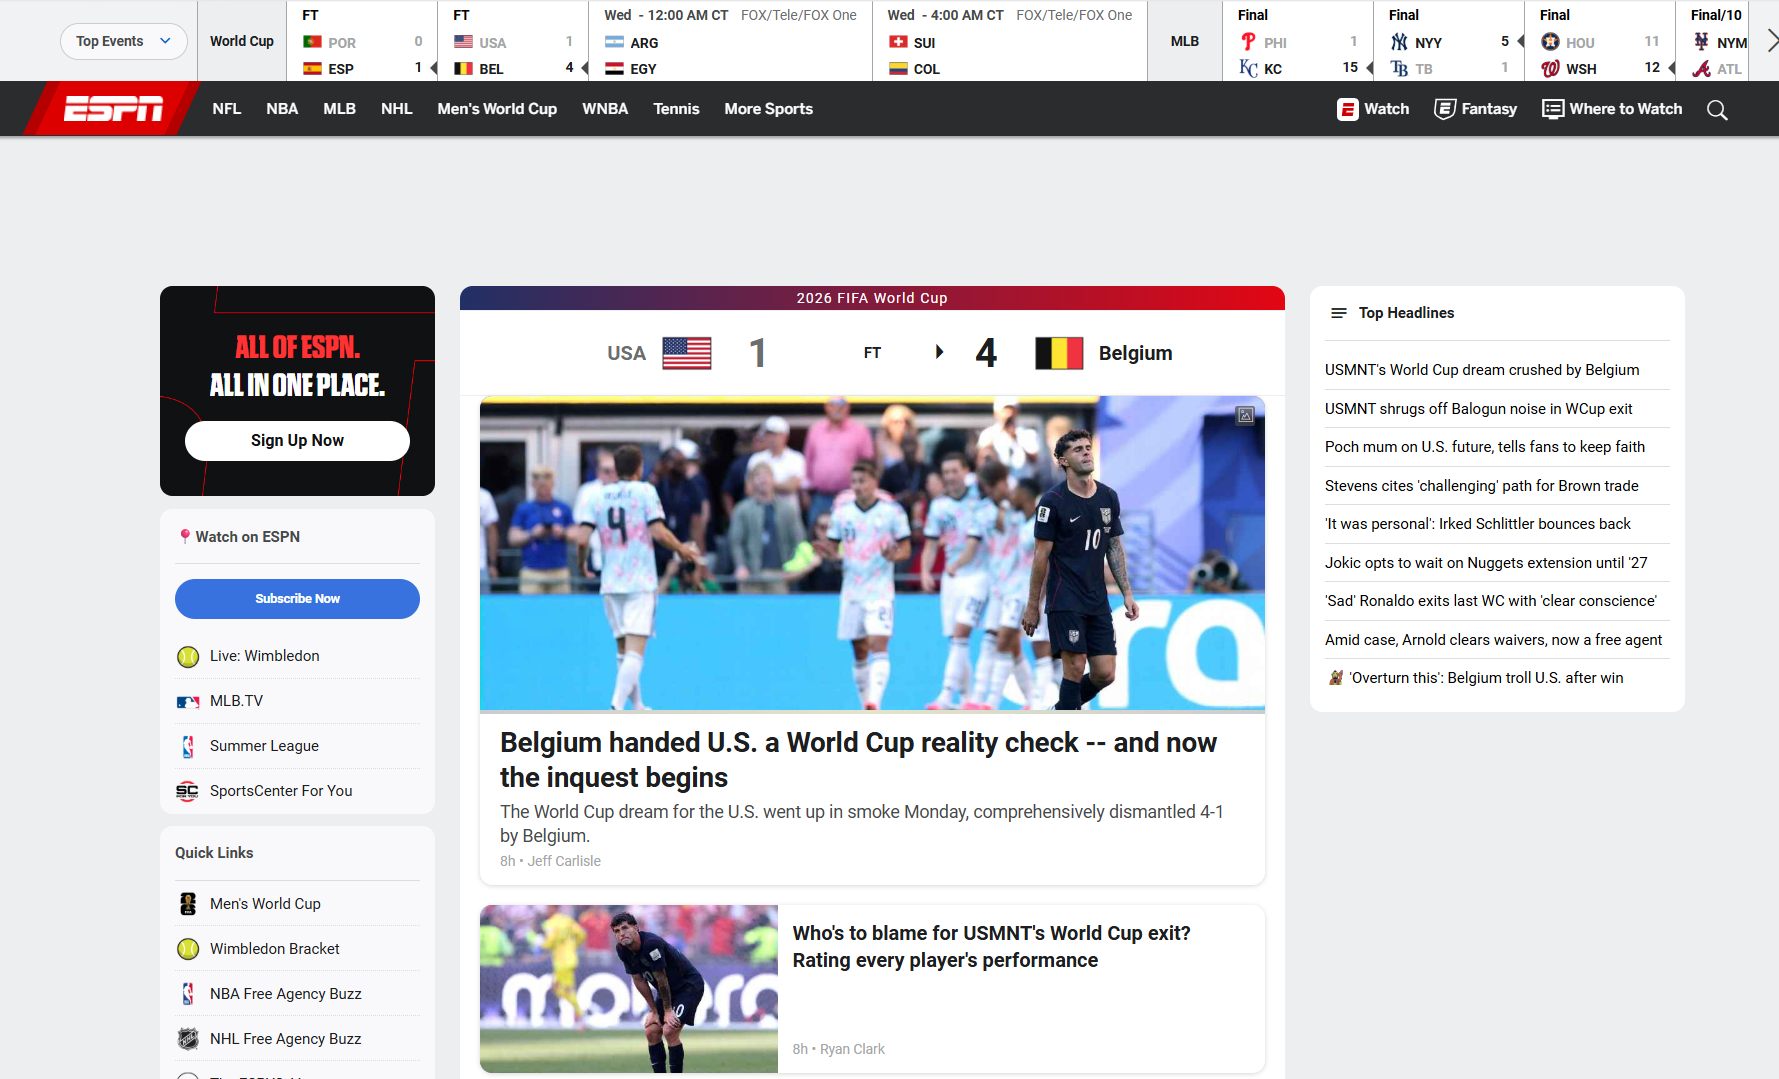The width and height of the screenshot is (1779, 1079).
Task: Open the 'Sad' Ronaldo exits headline
Action: click(1490, 601)
